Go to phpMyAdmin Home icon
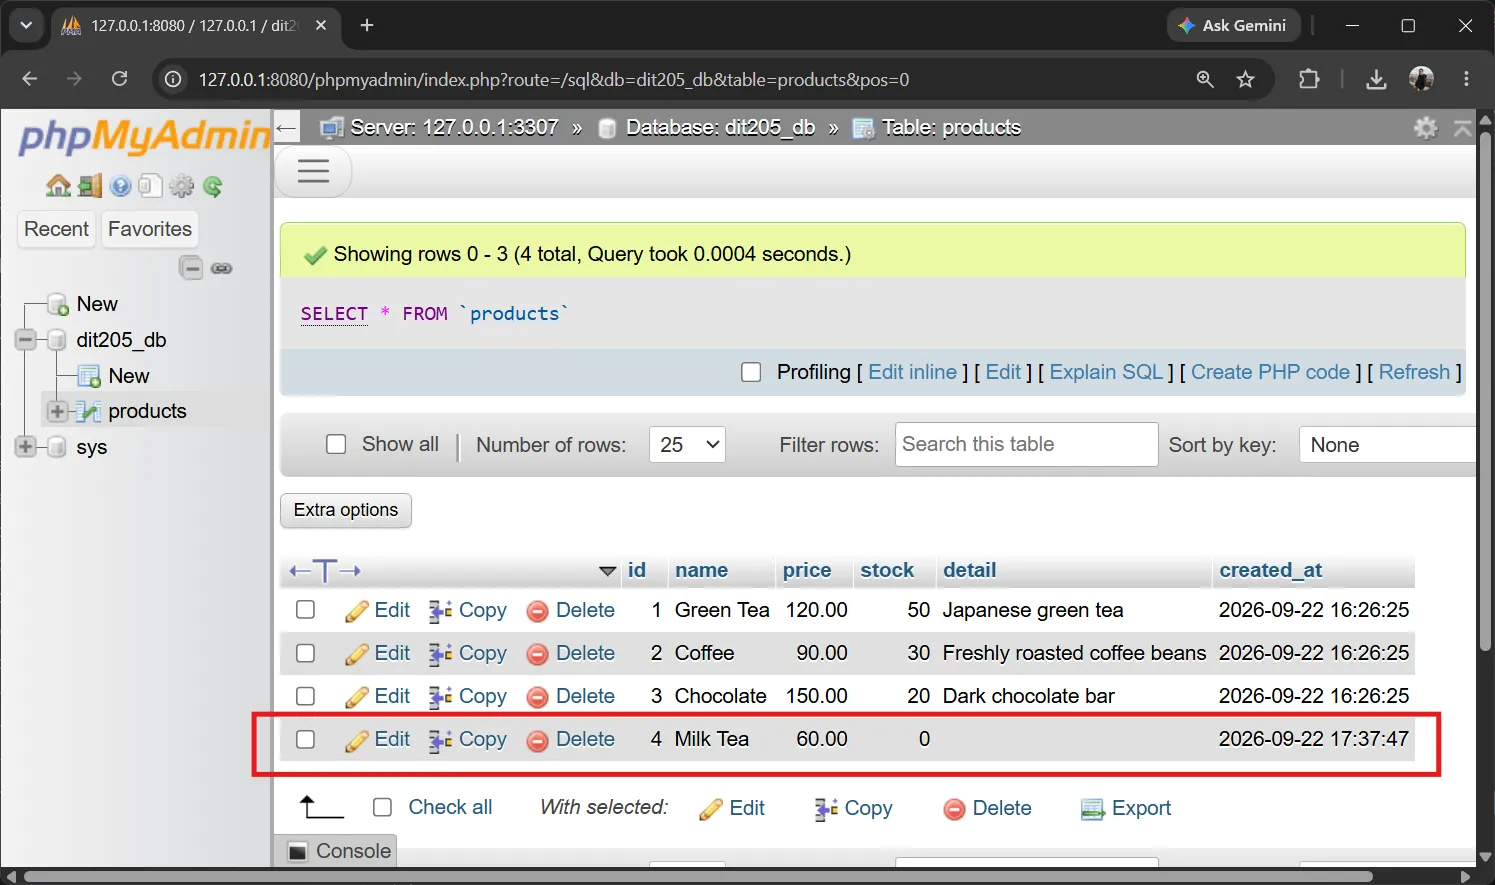1495x885 pixels. (58, 186)
